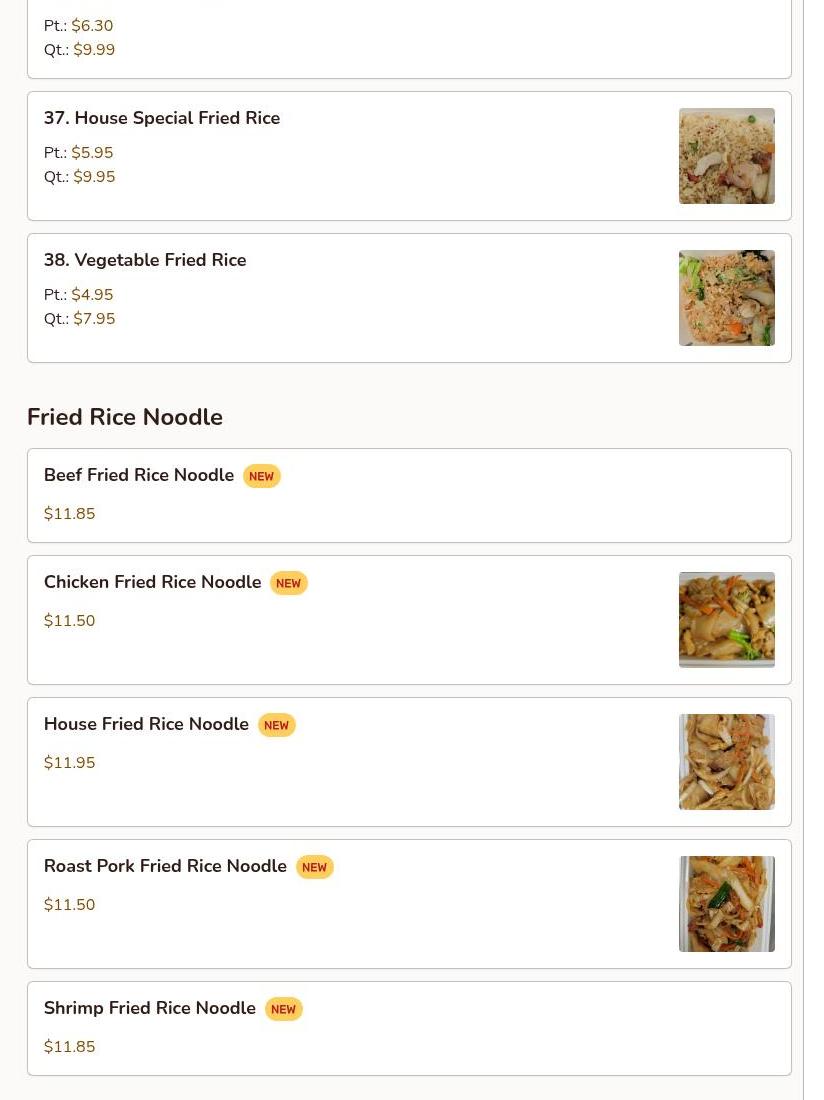Click NEW badge on House Fried Rice Noodle
The width and height of the screenshot is (824, 1100).
[276, 725]
